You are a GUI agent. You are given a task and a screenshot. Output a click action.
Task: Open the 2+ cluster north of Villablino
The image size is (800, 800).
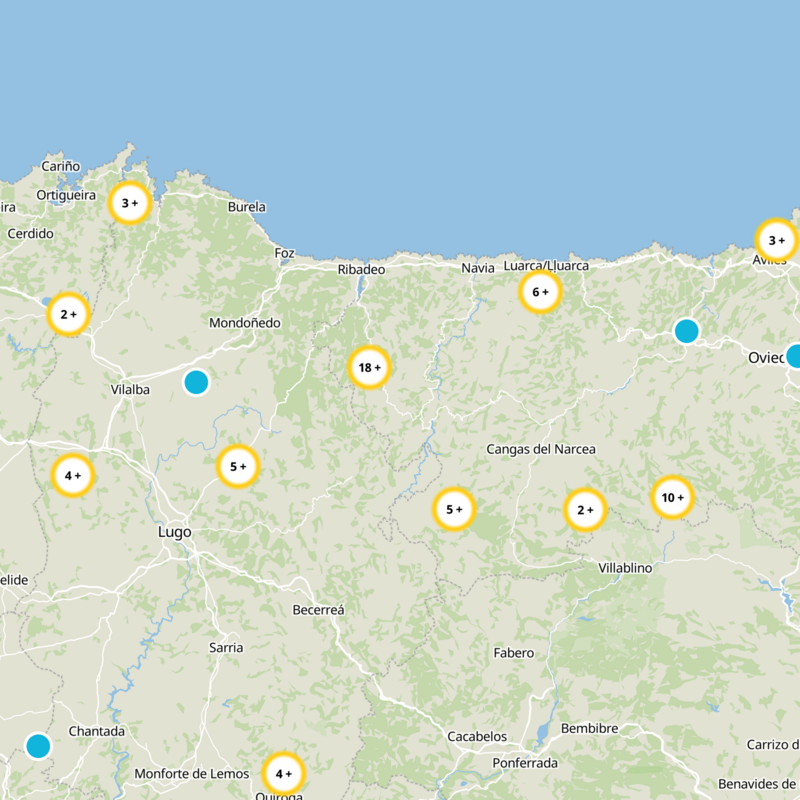pos(585,510)
